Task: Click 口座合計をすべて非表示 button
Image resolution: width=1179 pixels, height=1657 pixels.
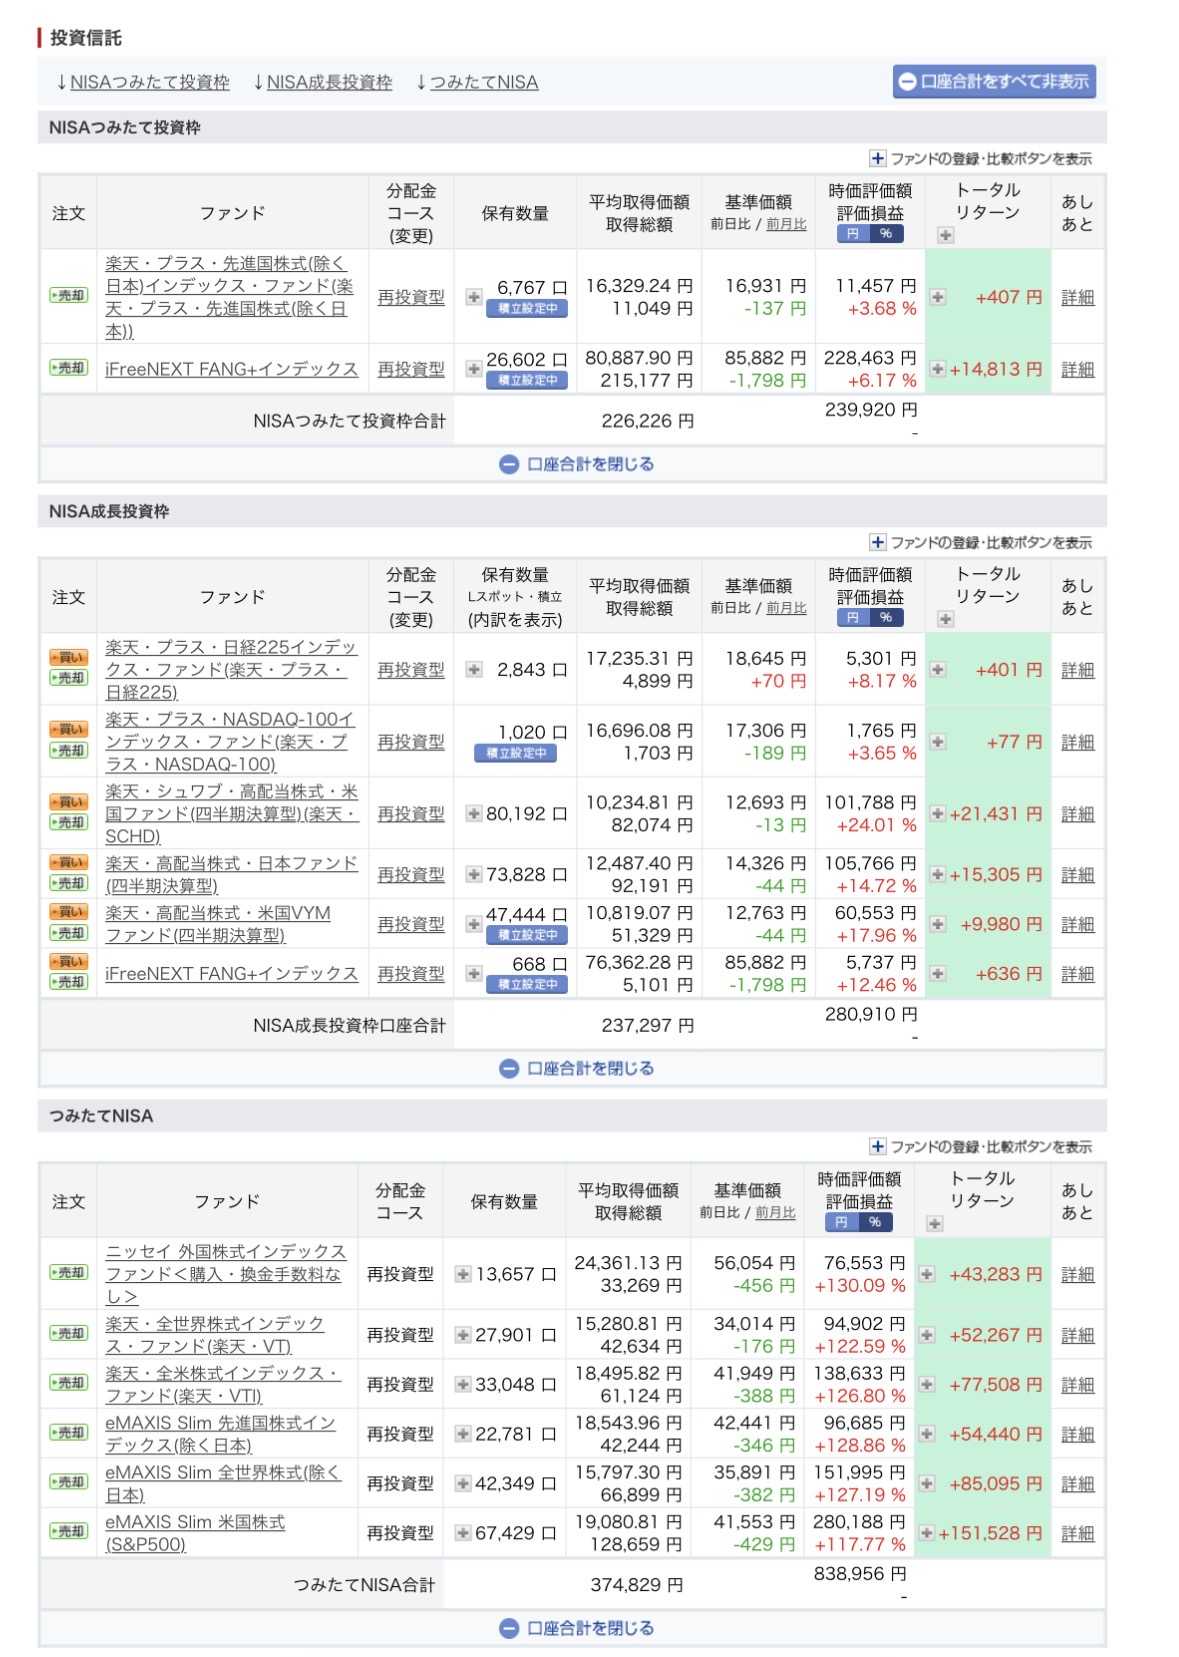Action: click(x=994, y=82)
